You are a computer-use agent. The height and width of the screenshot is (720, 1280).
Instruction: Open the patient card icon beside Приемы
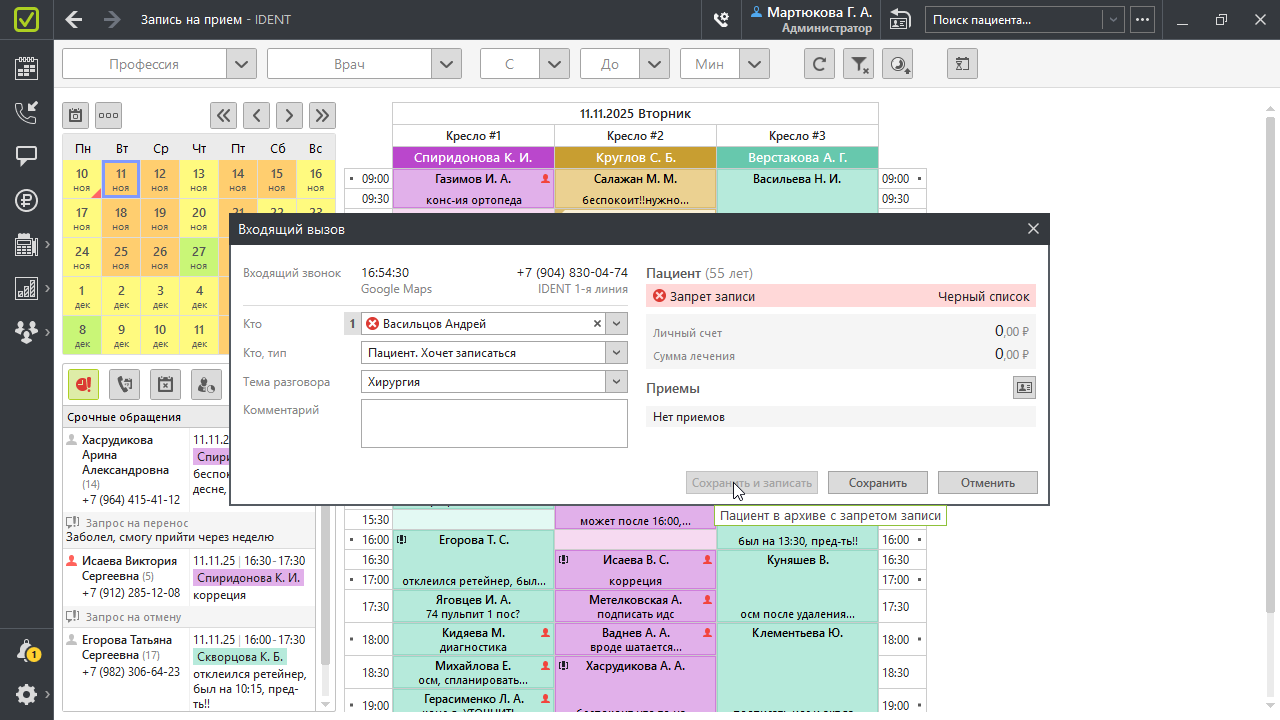point(1023,388)
